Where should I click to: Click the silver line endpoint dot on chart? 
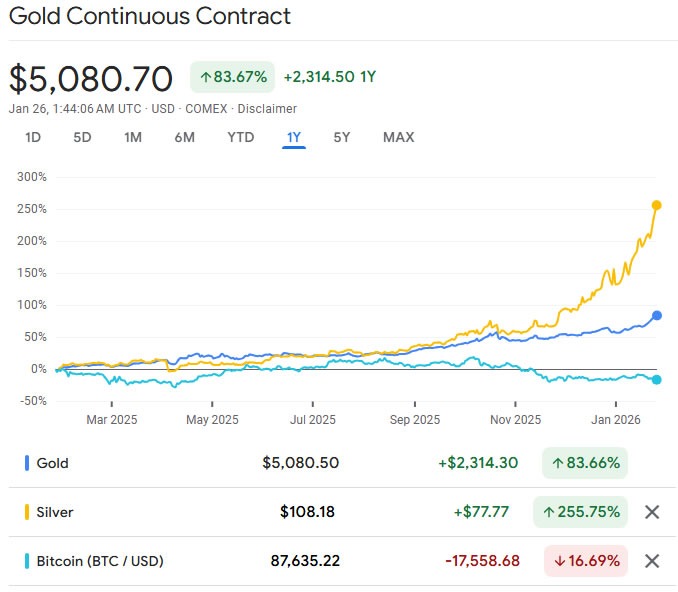[657, 205]
